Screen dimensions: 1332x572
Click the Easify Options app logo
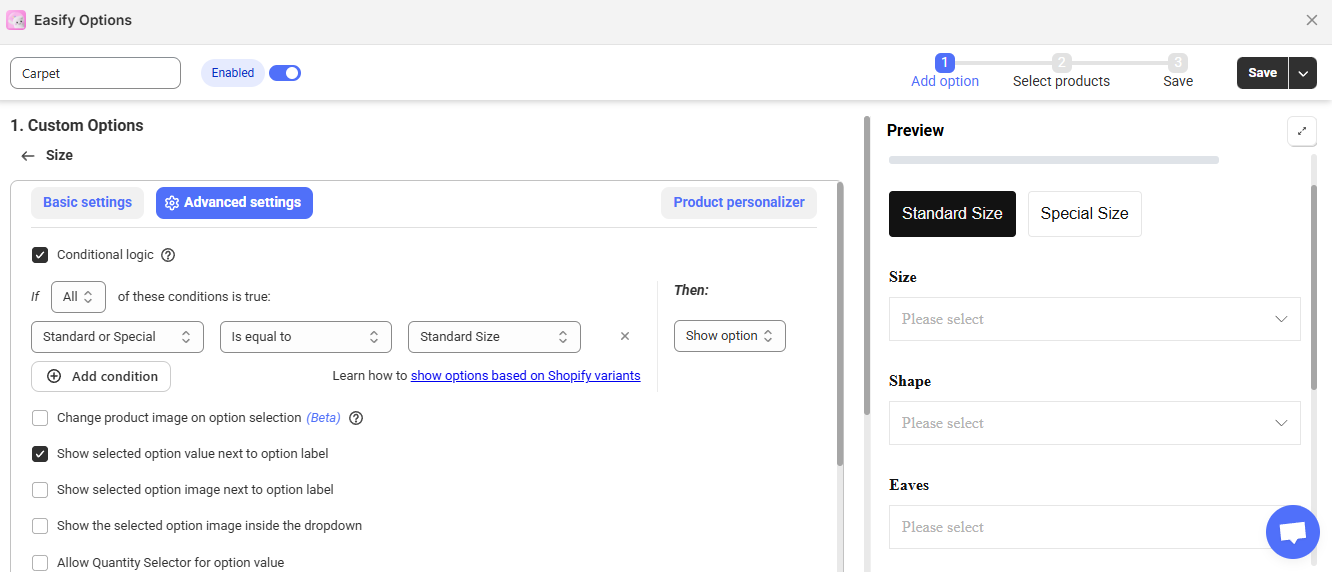tap(16, 20)
